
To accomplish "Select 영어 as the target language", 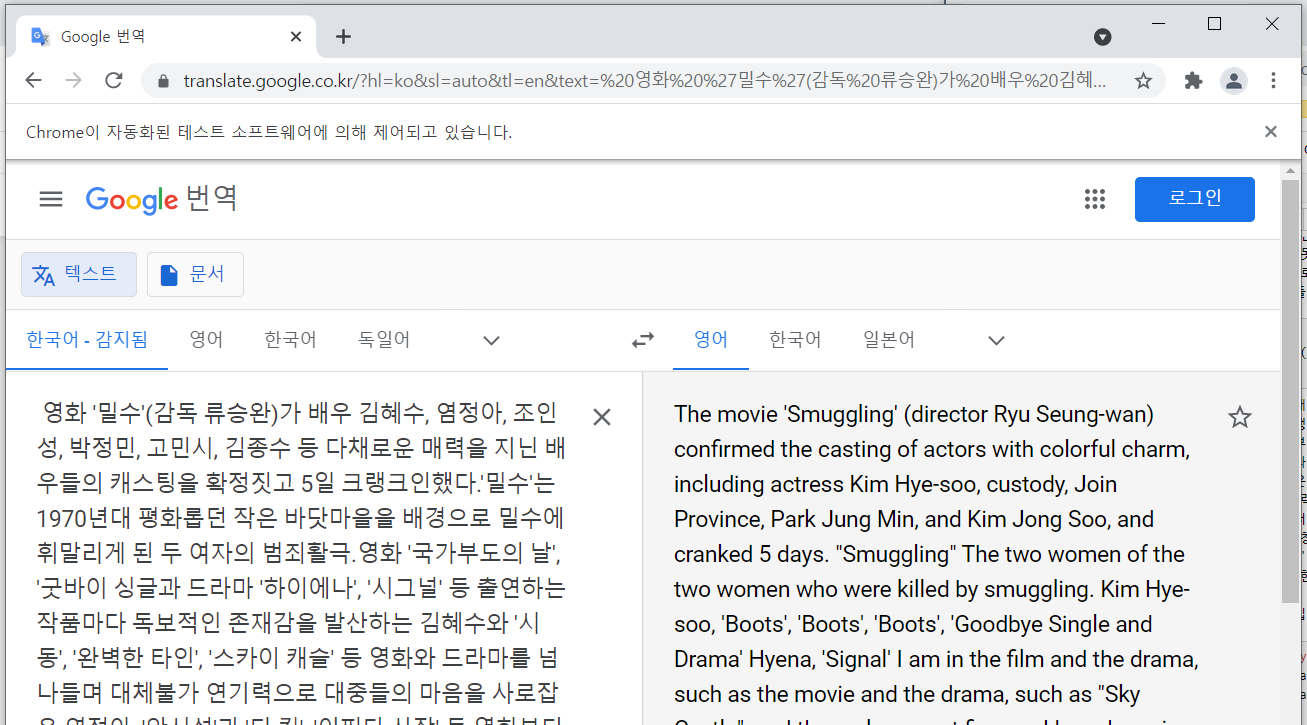I will point(711,340).
